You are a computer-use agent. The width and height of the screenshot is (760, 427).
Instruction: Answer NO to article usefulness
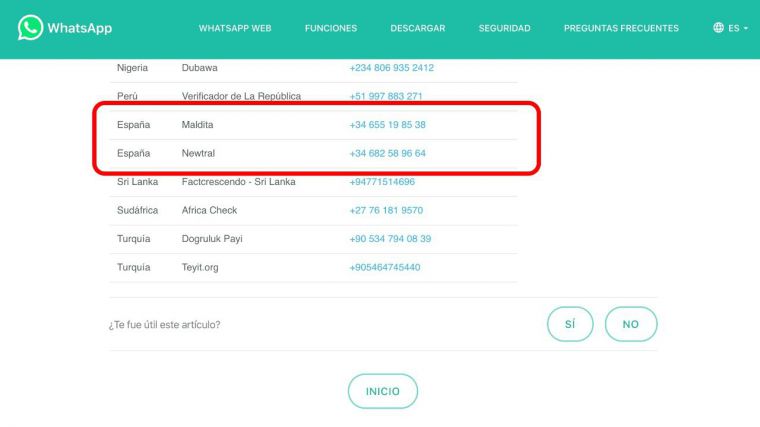click(x=631, y=324)
